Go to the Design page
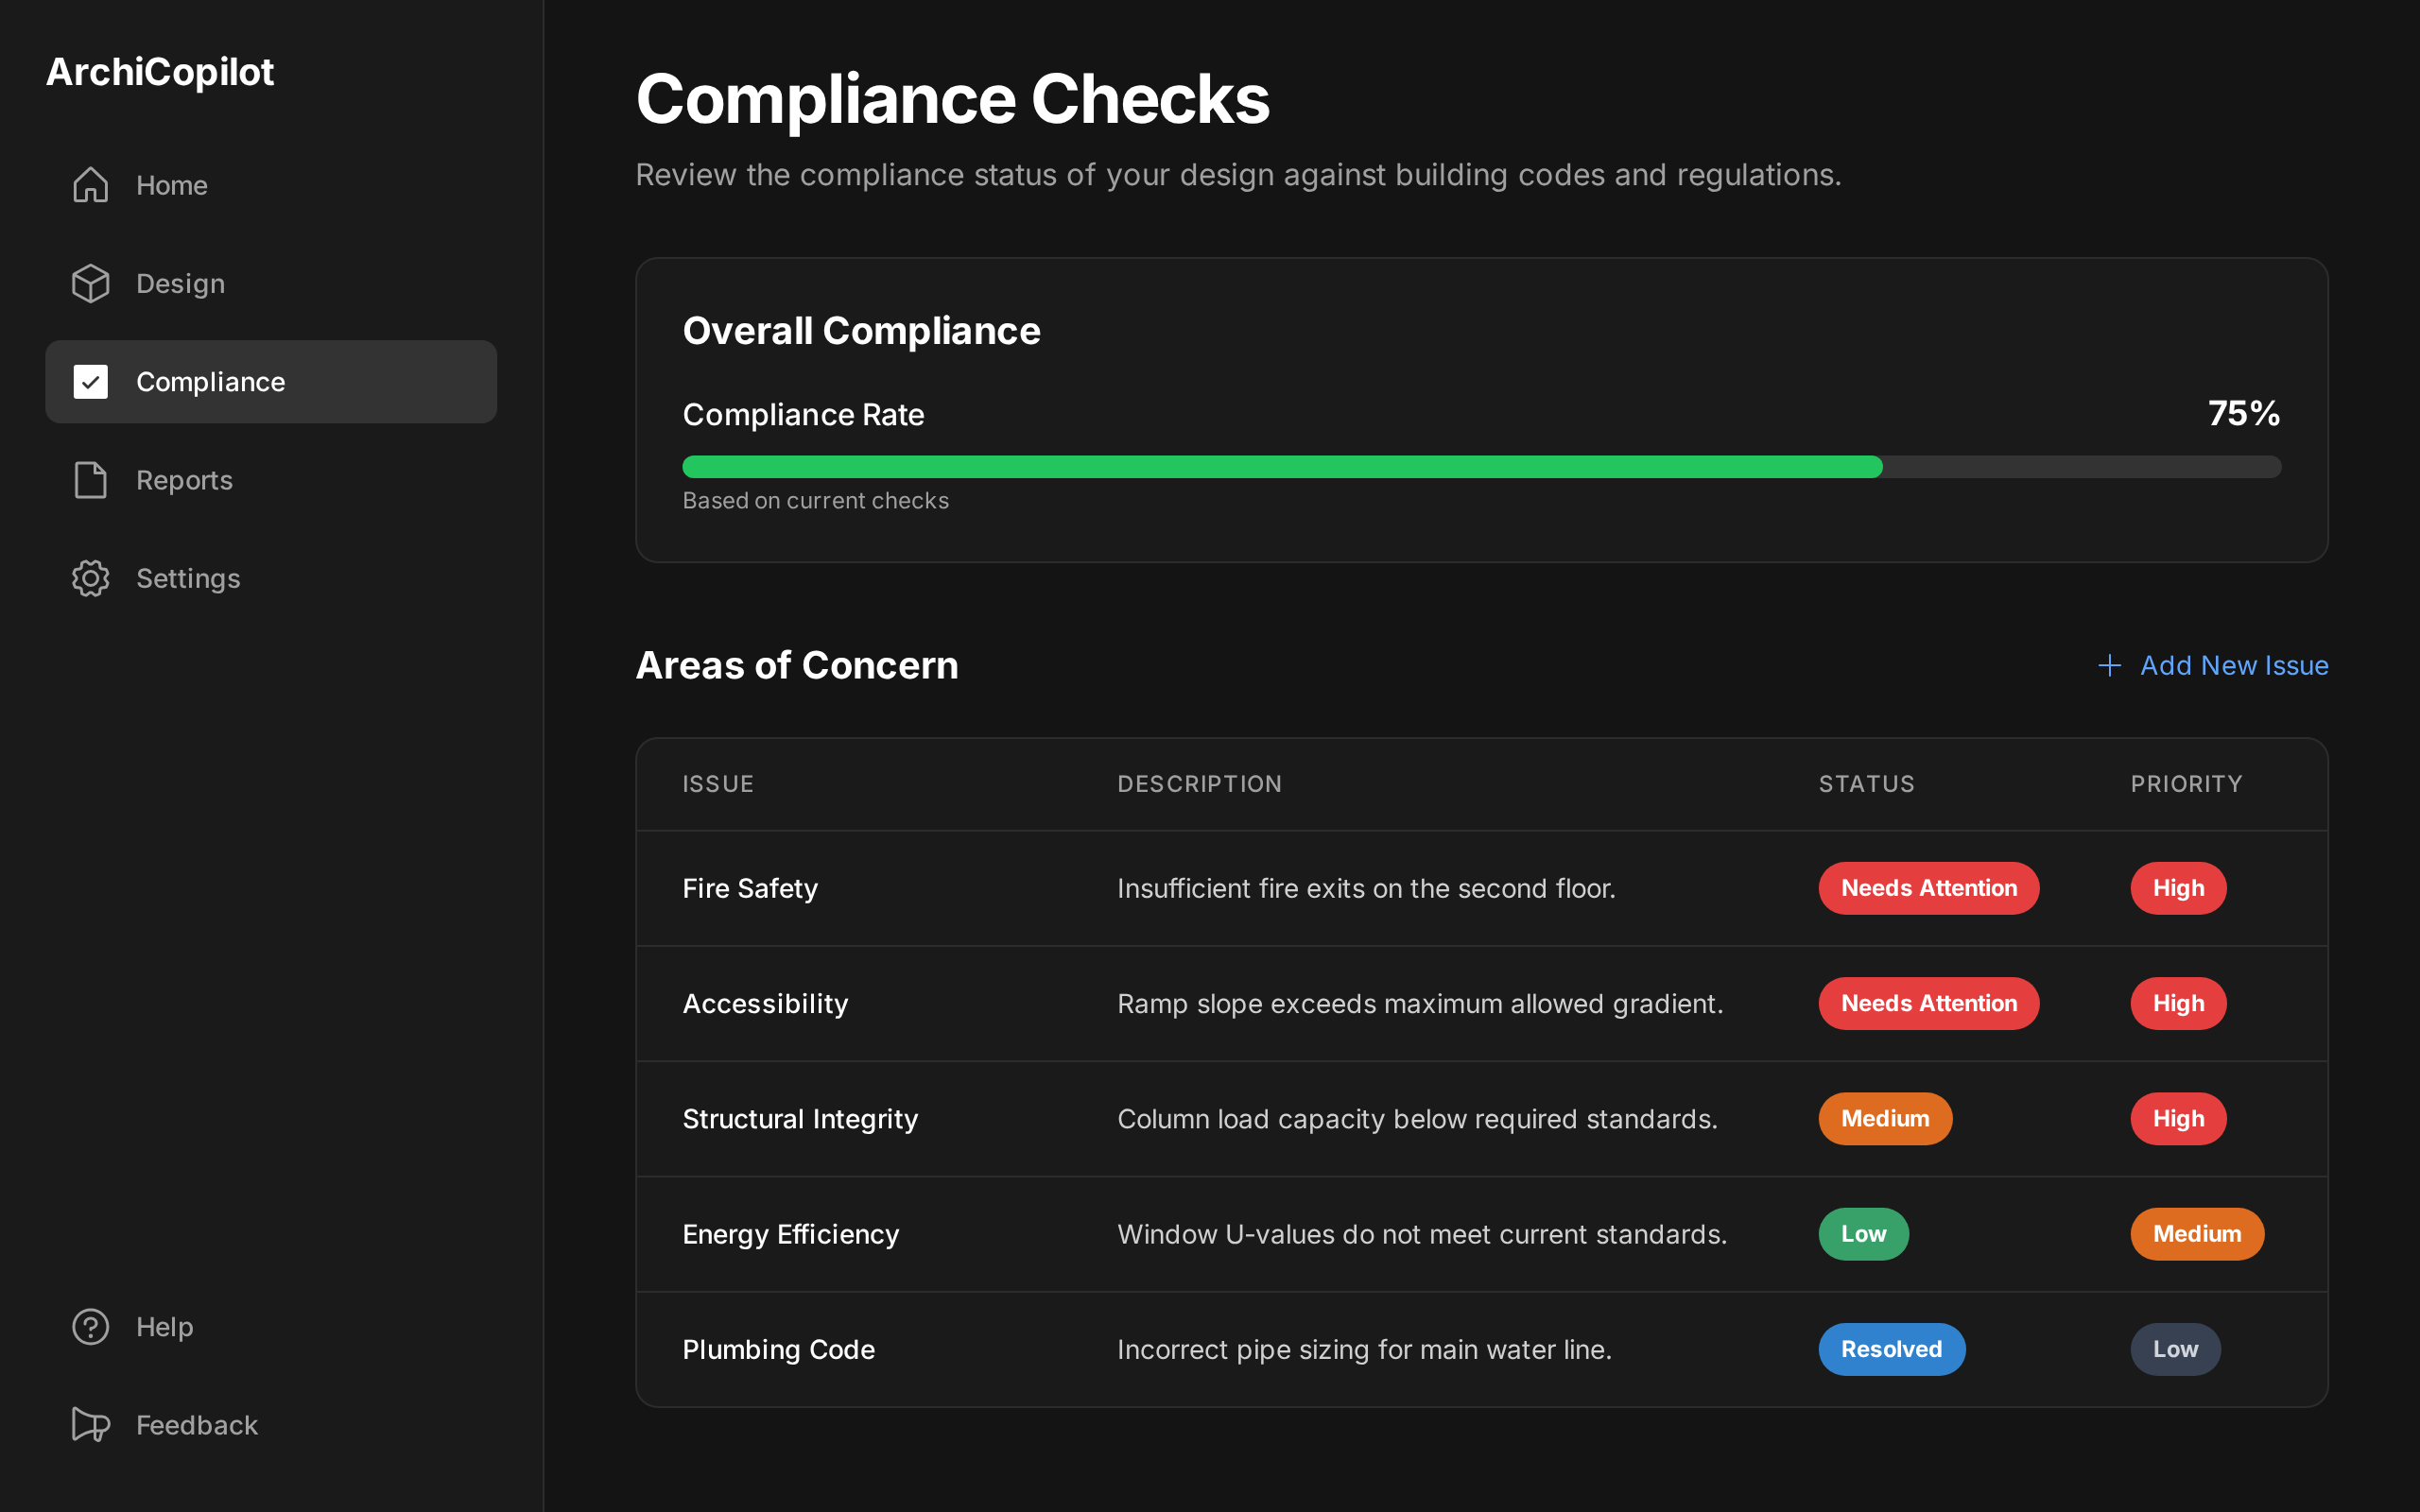 click(271, 284)
